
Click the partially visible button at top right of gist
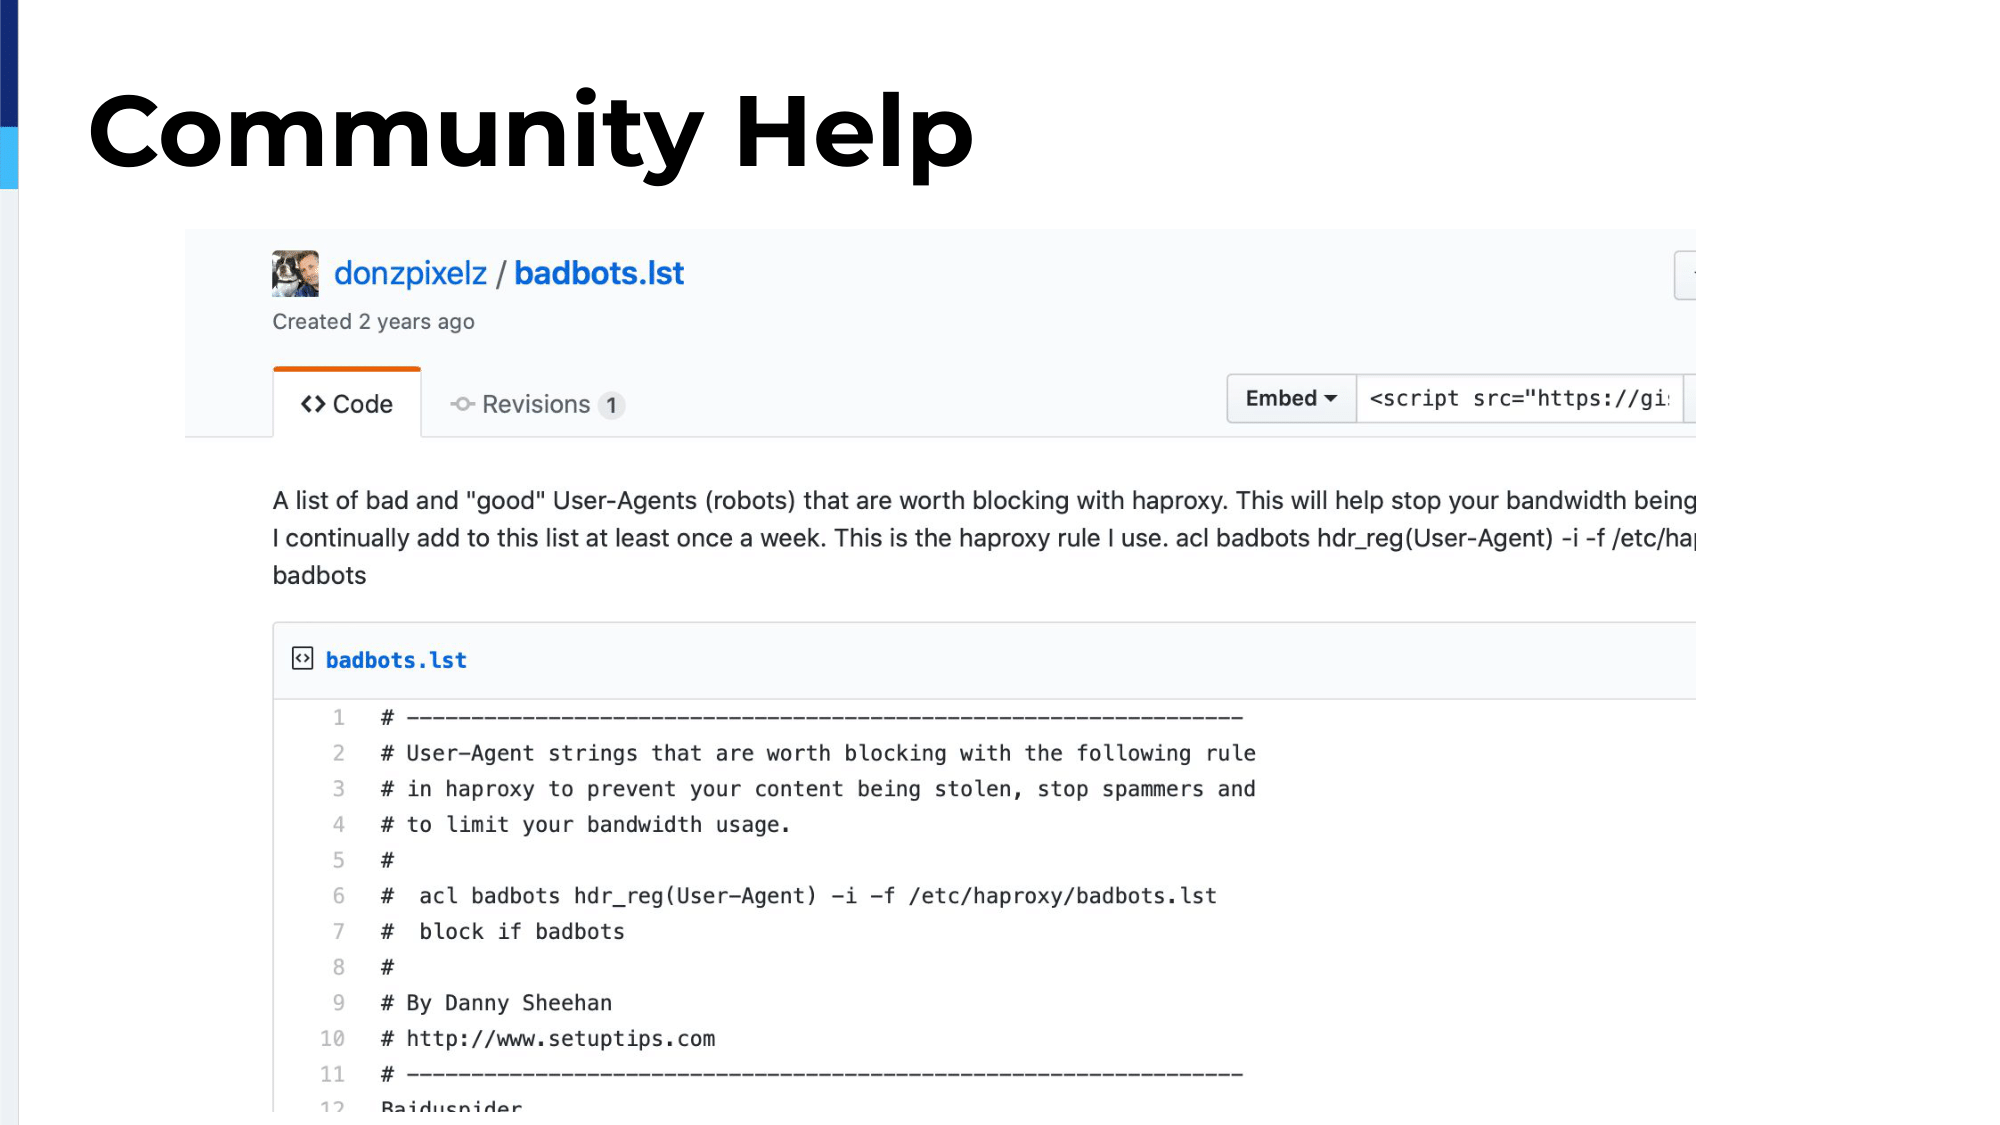pos(1685,275)
